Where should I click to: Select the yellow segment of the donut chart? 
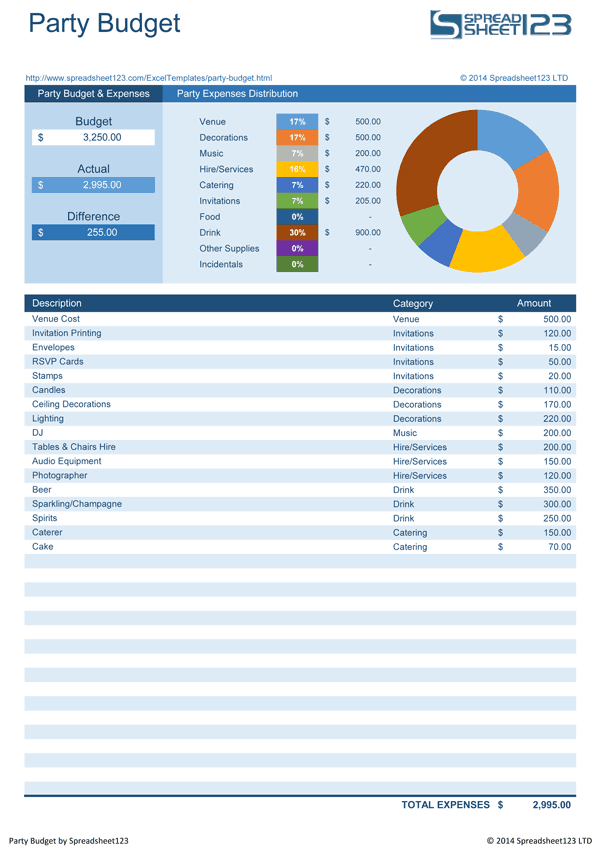tap(487, 255)
